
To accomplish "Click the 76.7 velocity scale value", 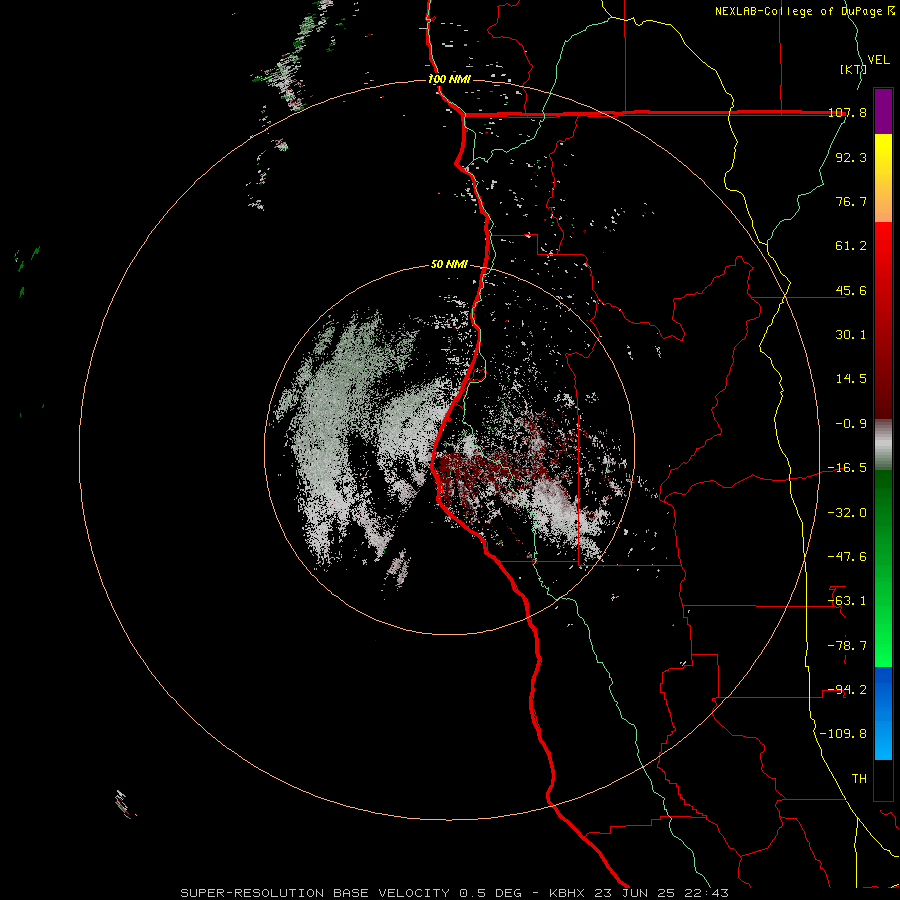I will [x=851, y=201].
